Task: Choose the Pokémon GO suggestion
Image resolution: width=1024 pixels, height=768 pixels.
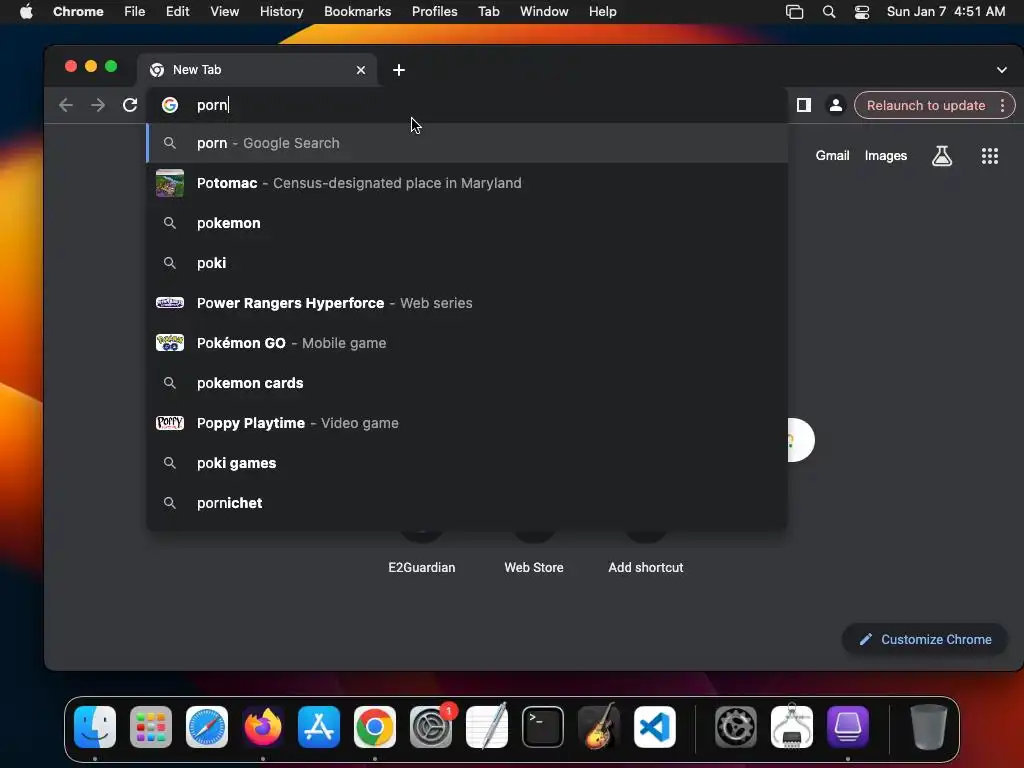Action: tap(467, 343)
